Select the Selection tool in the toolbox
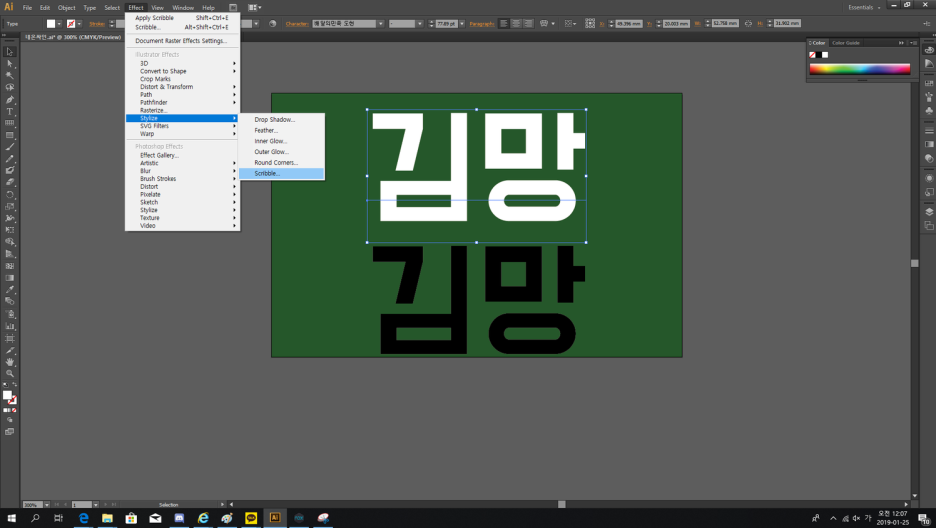This screenshot has height=528, width=936. (10, 52)
